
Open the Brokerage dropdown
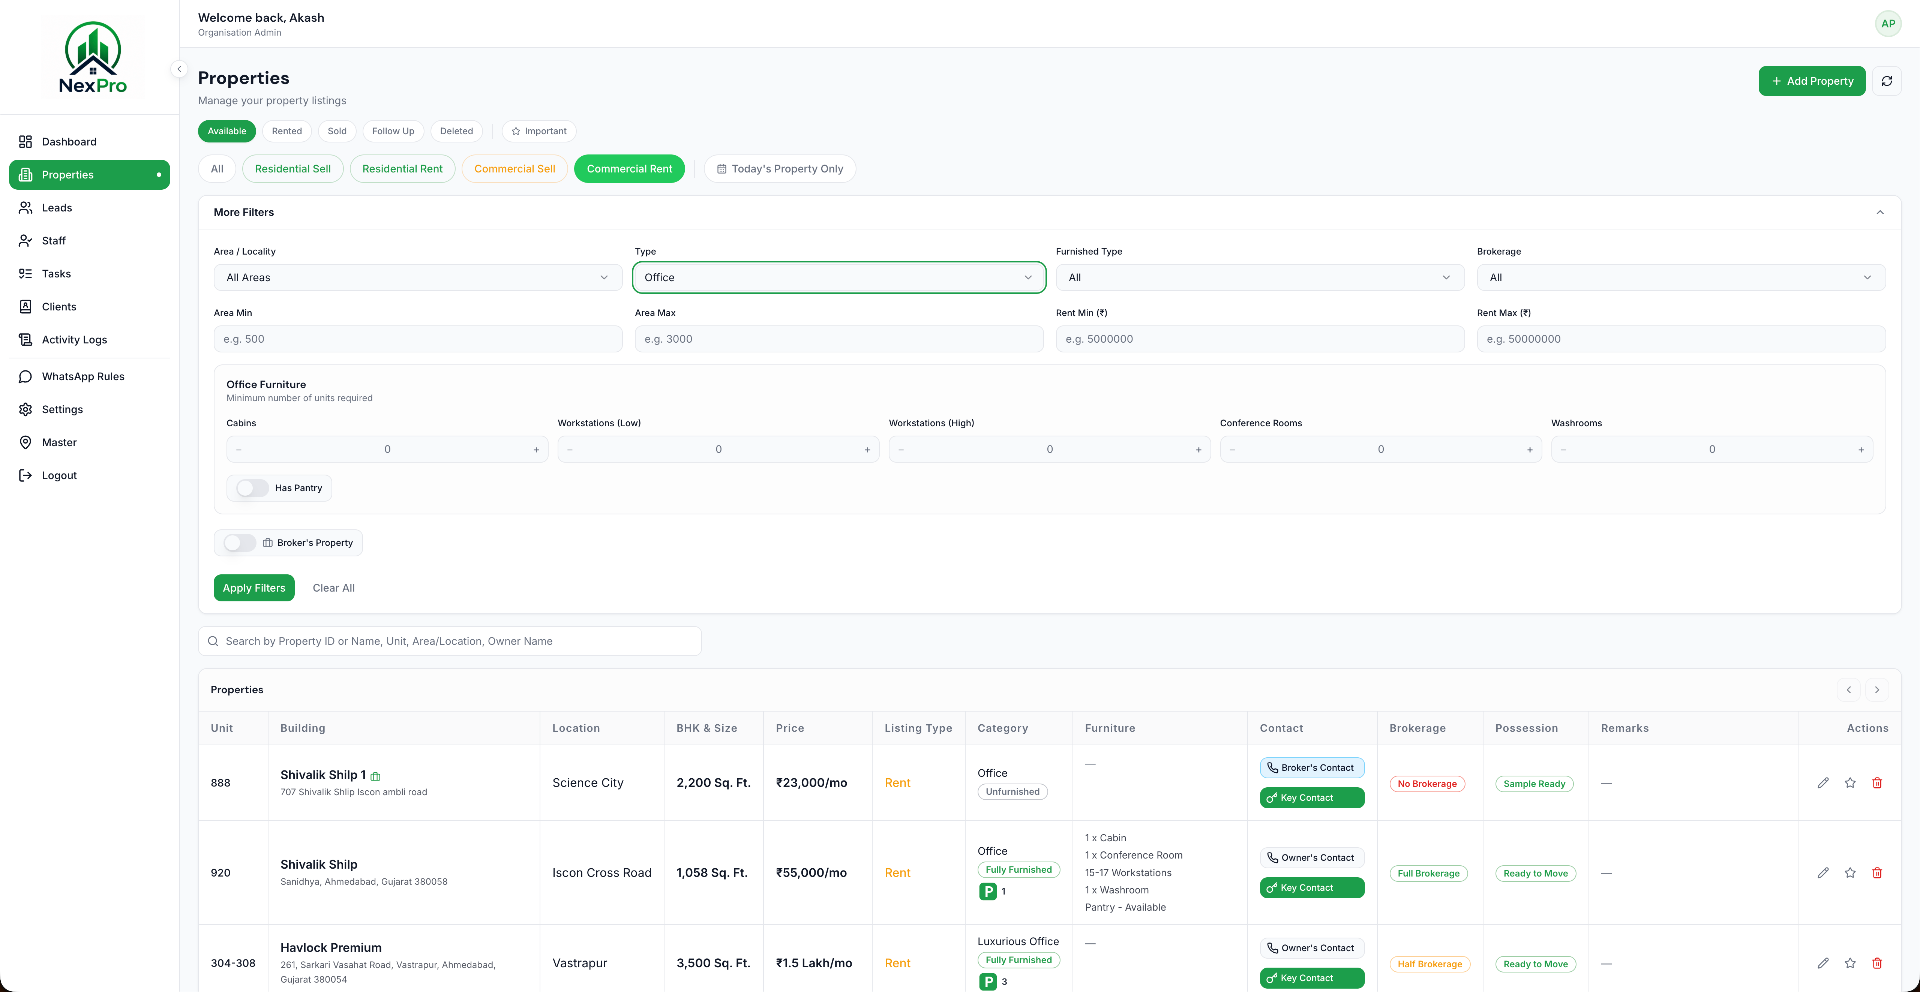1681,278
